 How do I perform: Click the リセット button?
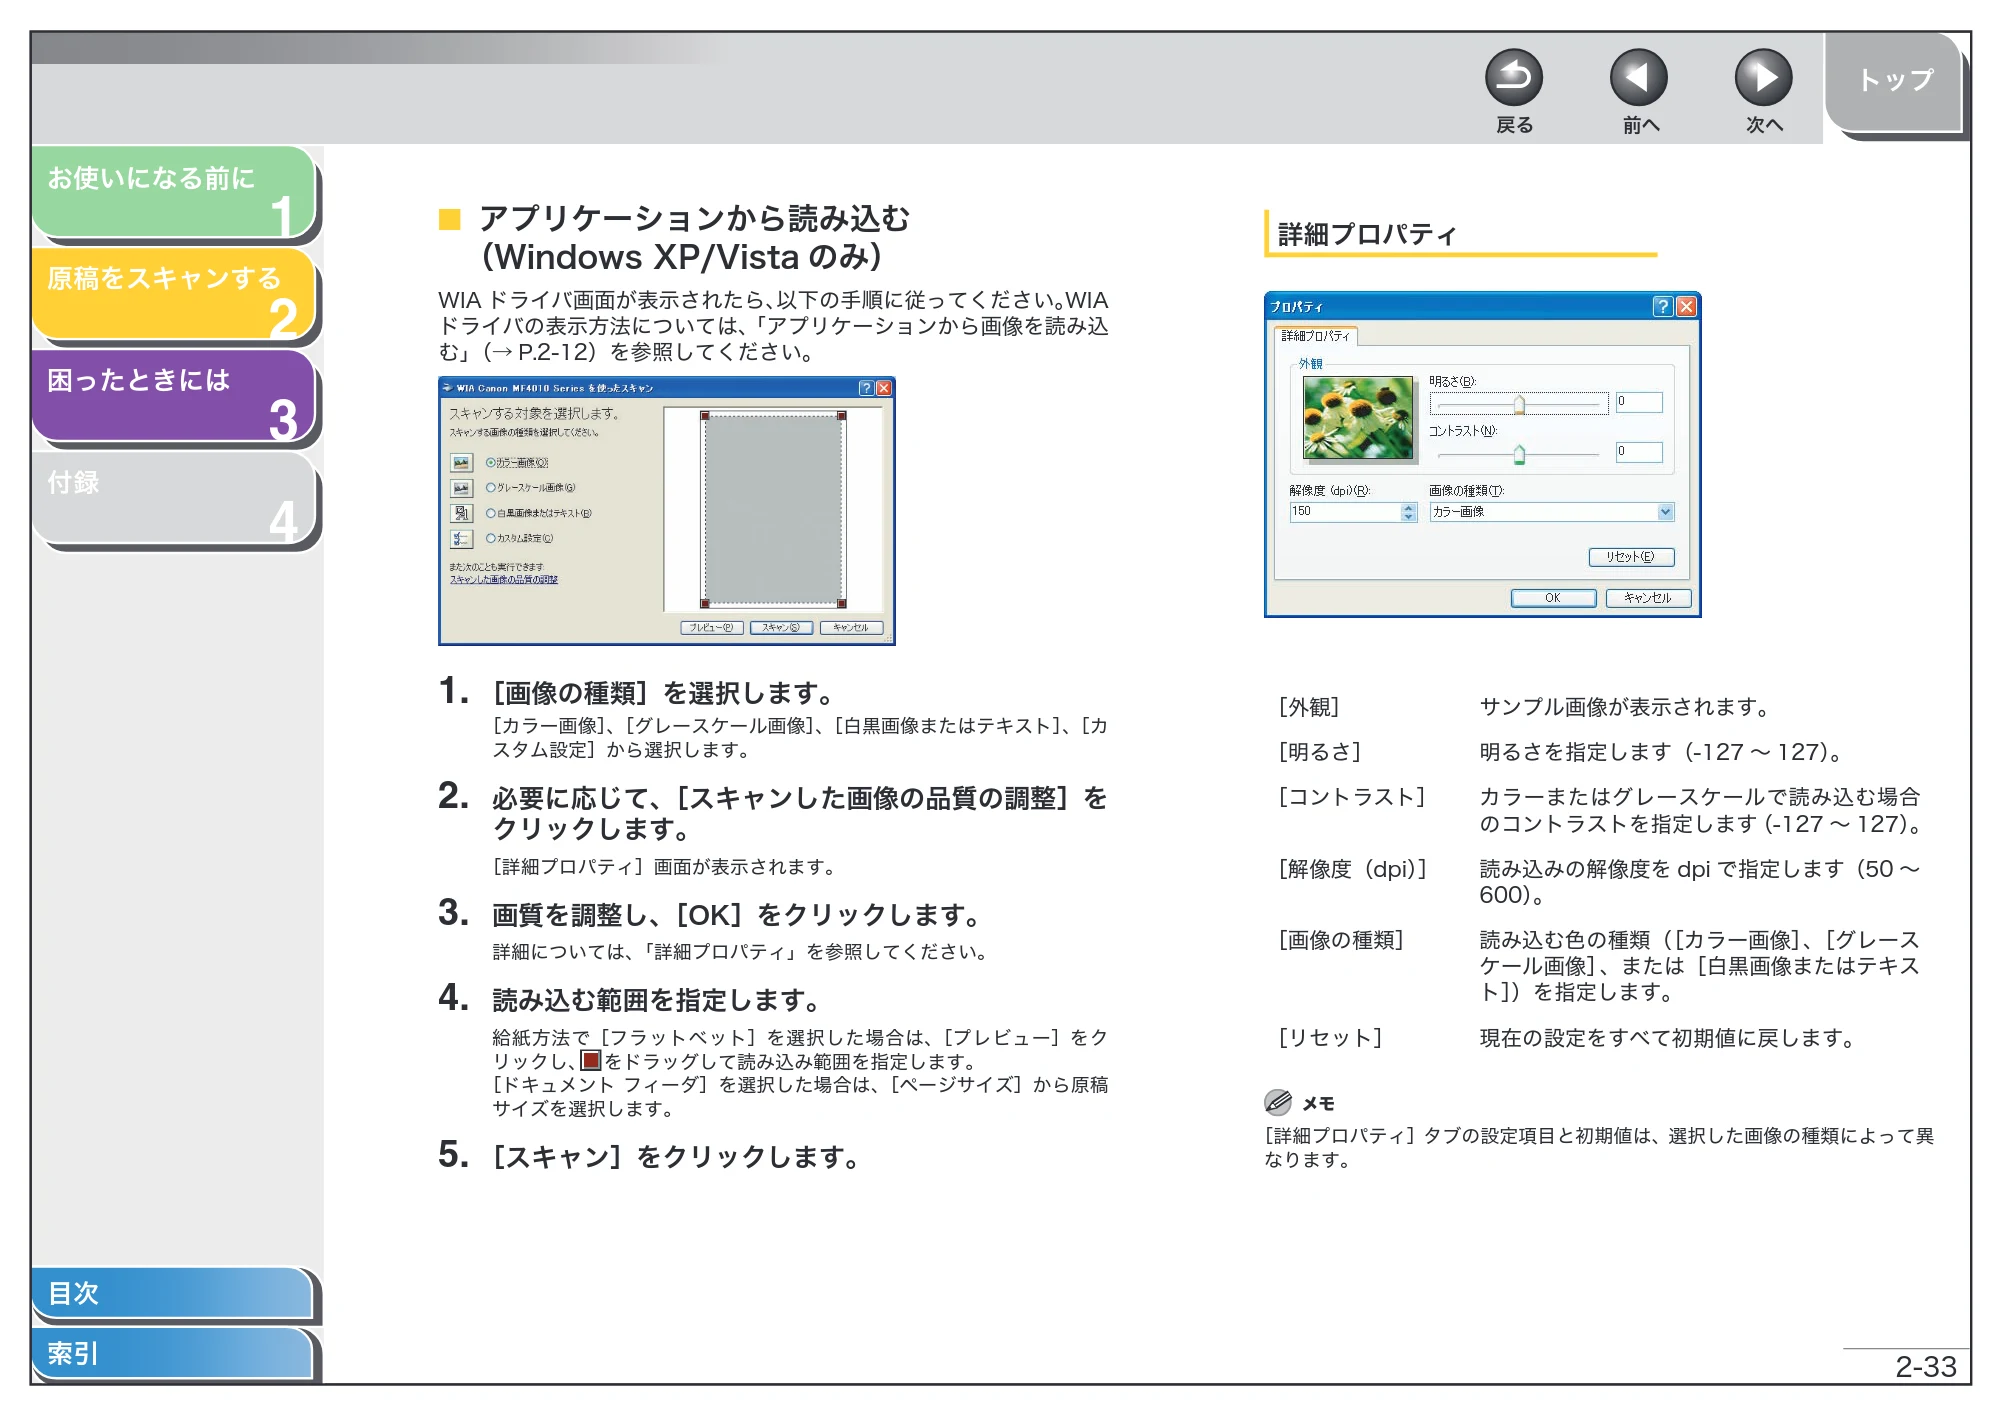point(1631,557)
